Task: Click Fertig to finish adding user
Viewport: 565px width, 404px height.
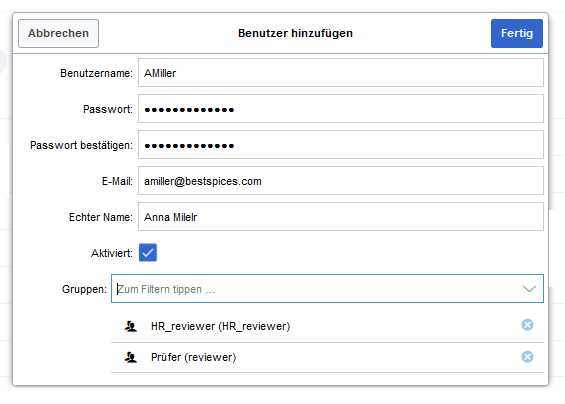Action: click(517, 34)
